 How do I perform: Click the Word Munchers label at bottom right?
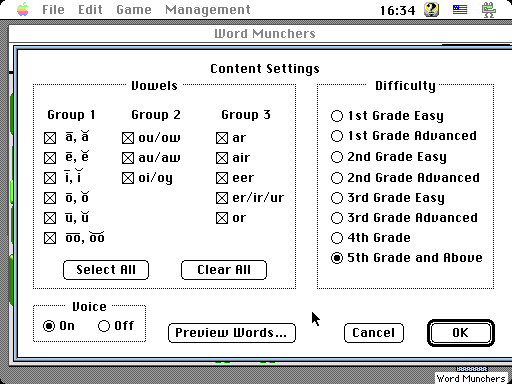click(x=471, y=378)
